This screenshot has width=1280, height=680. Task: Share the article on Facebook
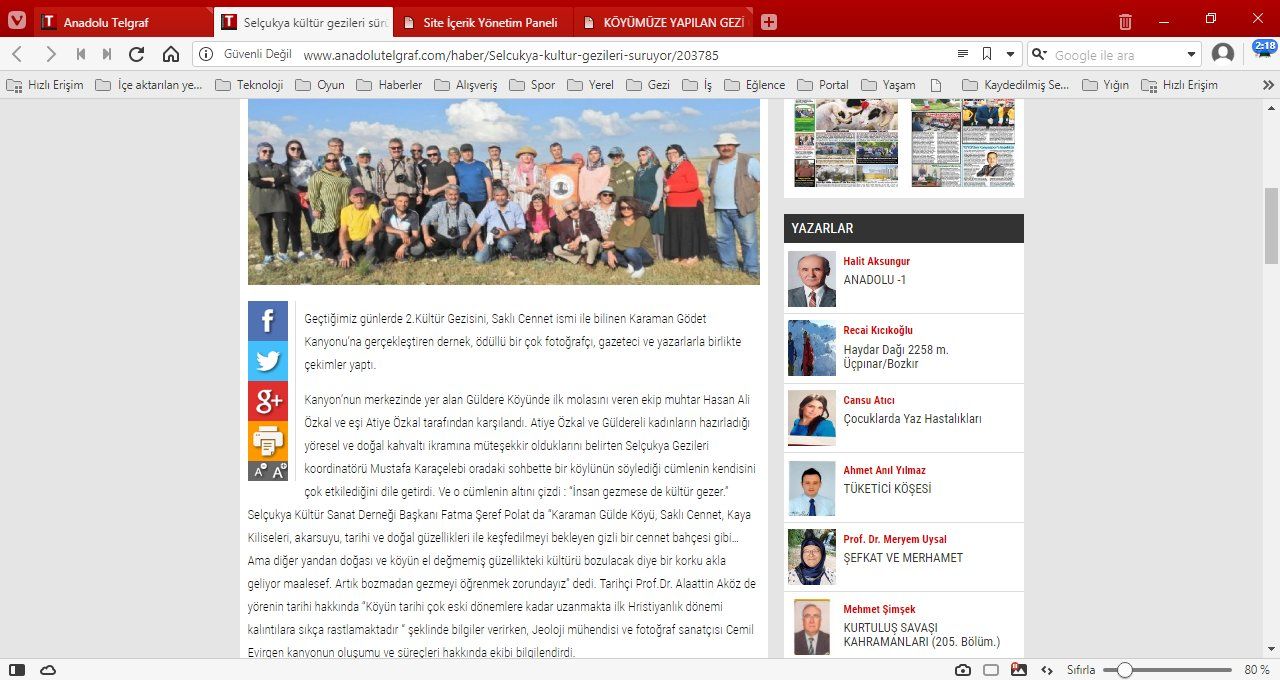click(x=268, y=321)
